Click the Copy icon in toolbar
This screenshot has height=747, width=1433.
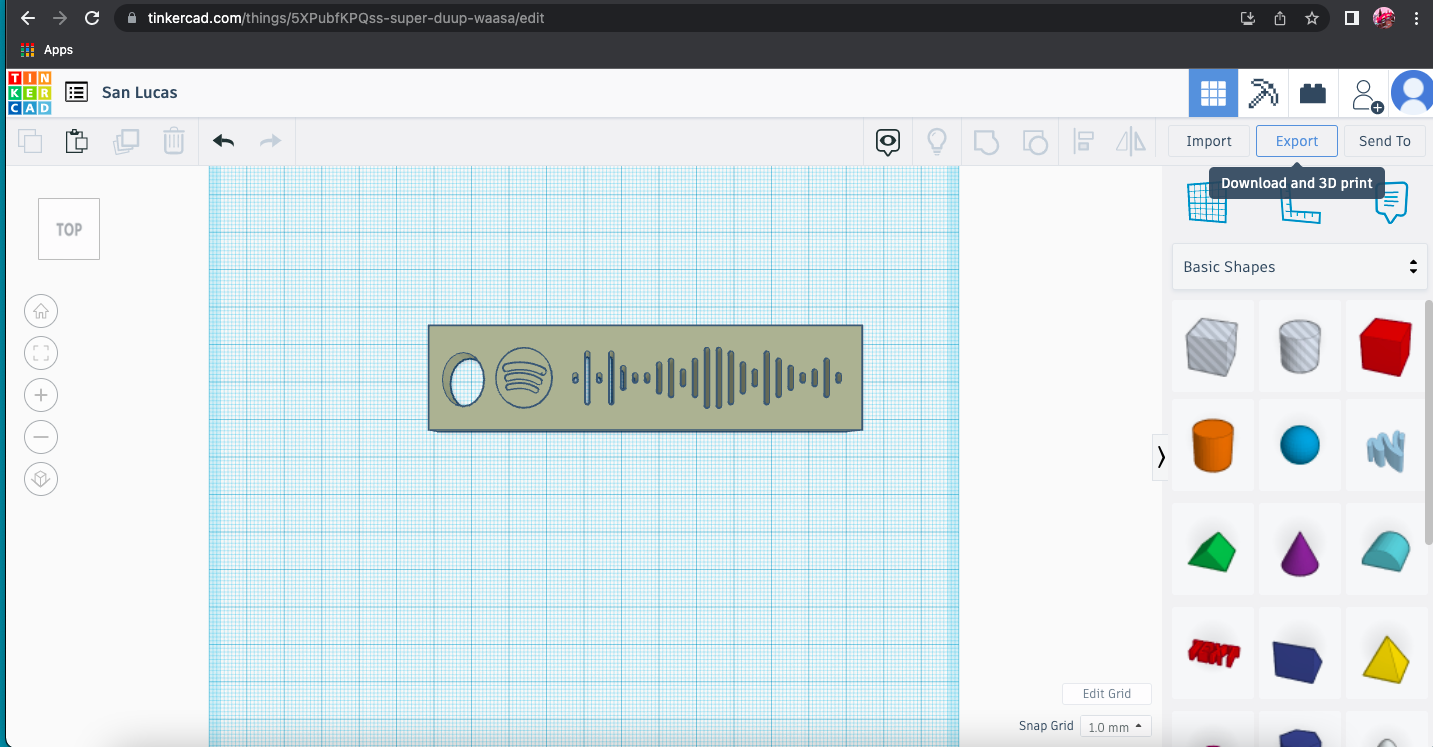(30, 141)
